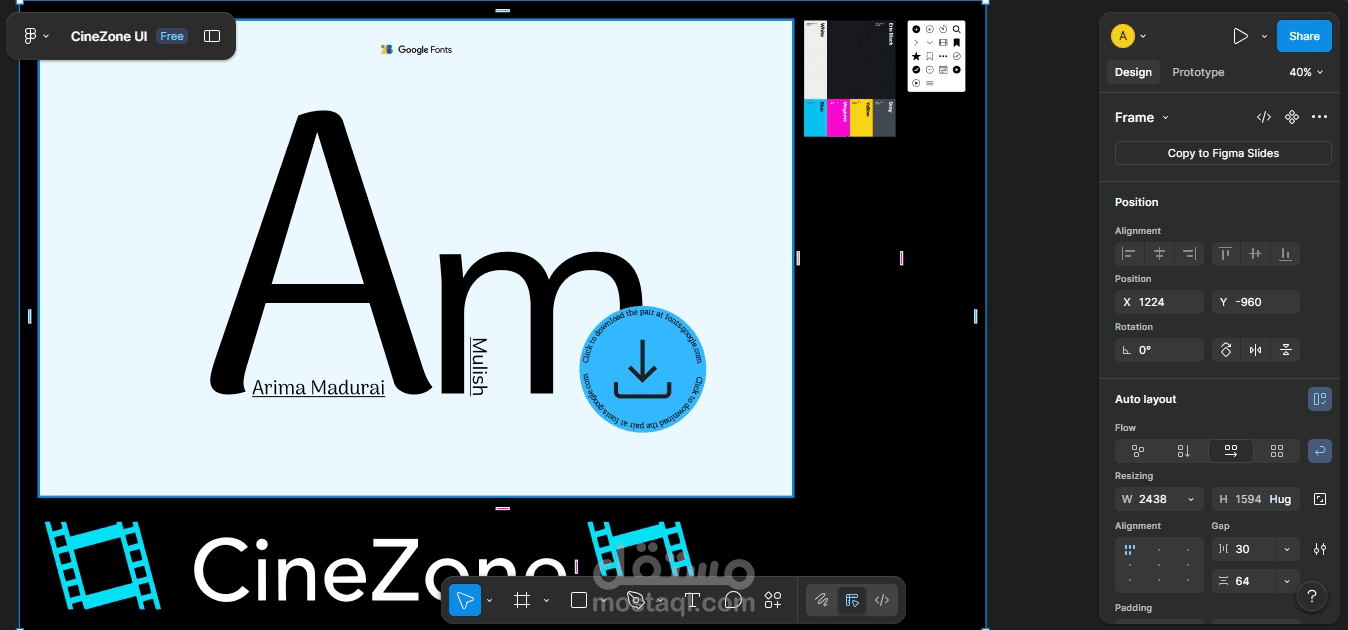Open the Actions and components tool

pos(773,600)
